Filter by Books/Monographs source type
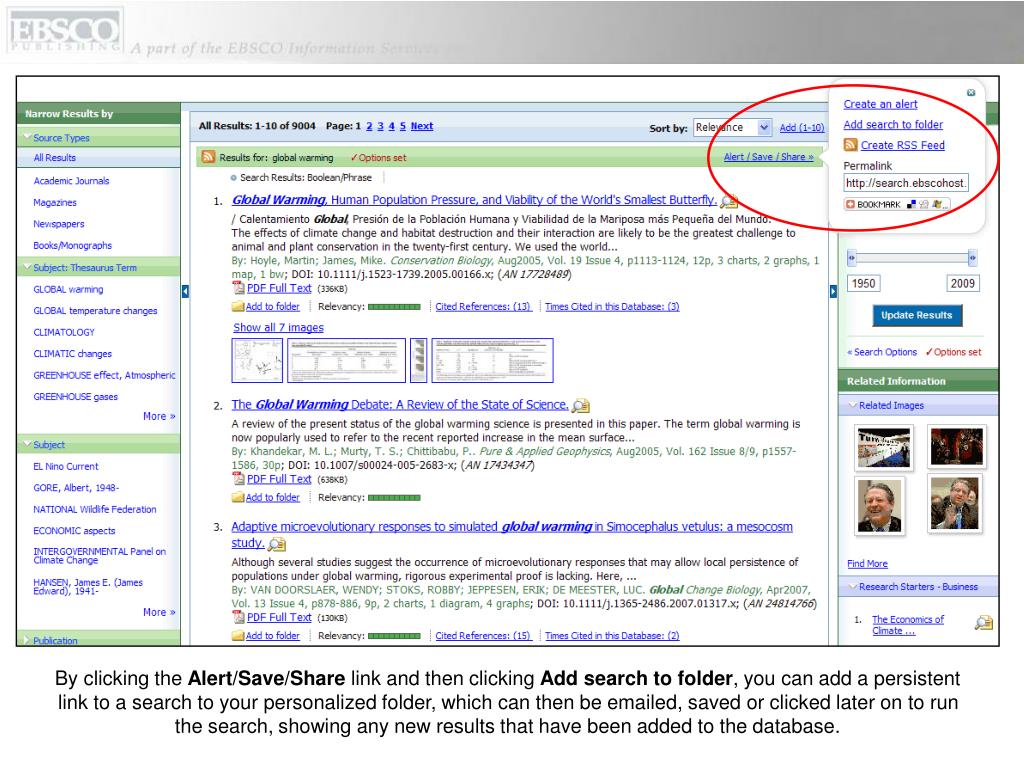Image resolution: width=1024 pixels, height=768 pixels. coord(72,246)
